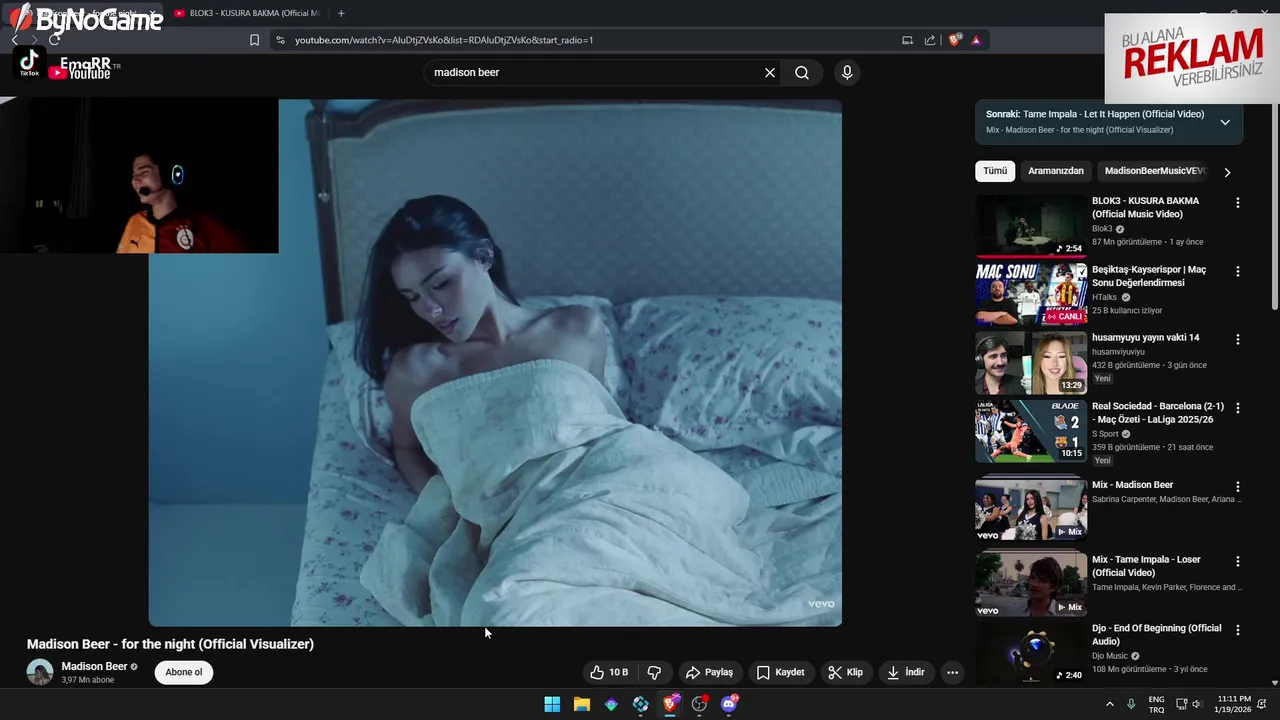The image size is (1280, 720).
Task: Click the Madison Beer video player
Action: click(495, 362)
